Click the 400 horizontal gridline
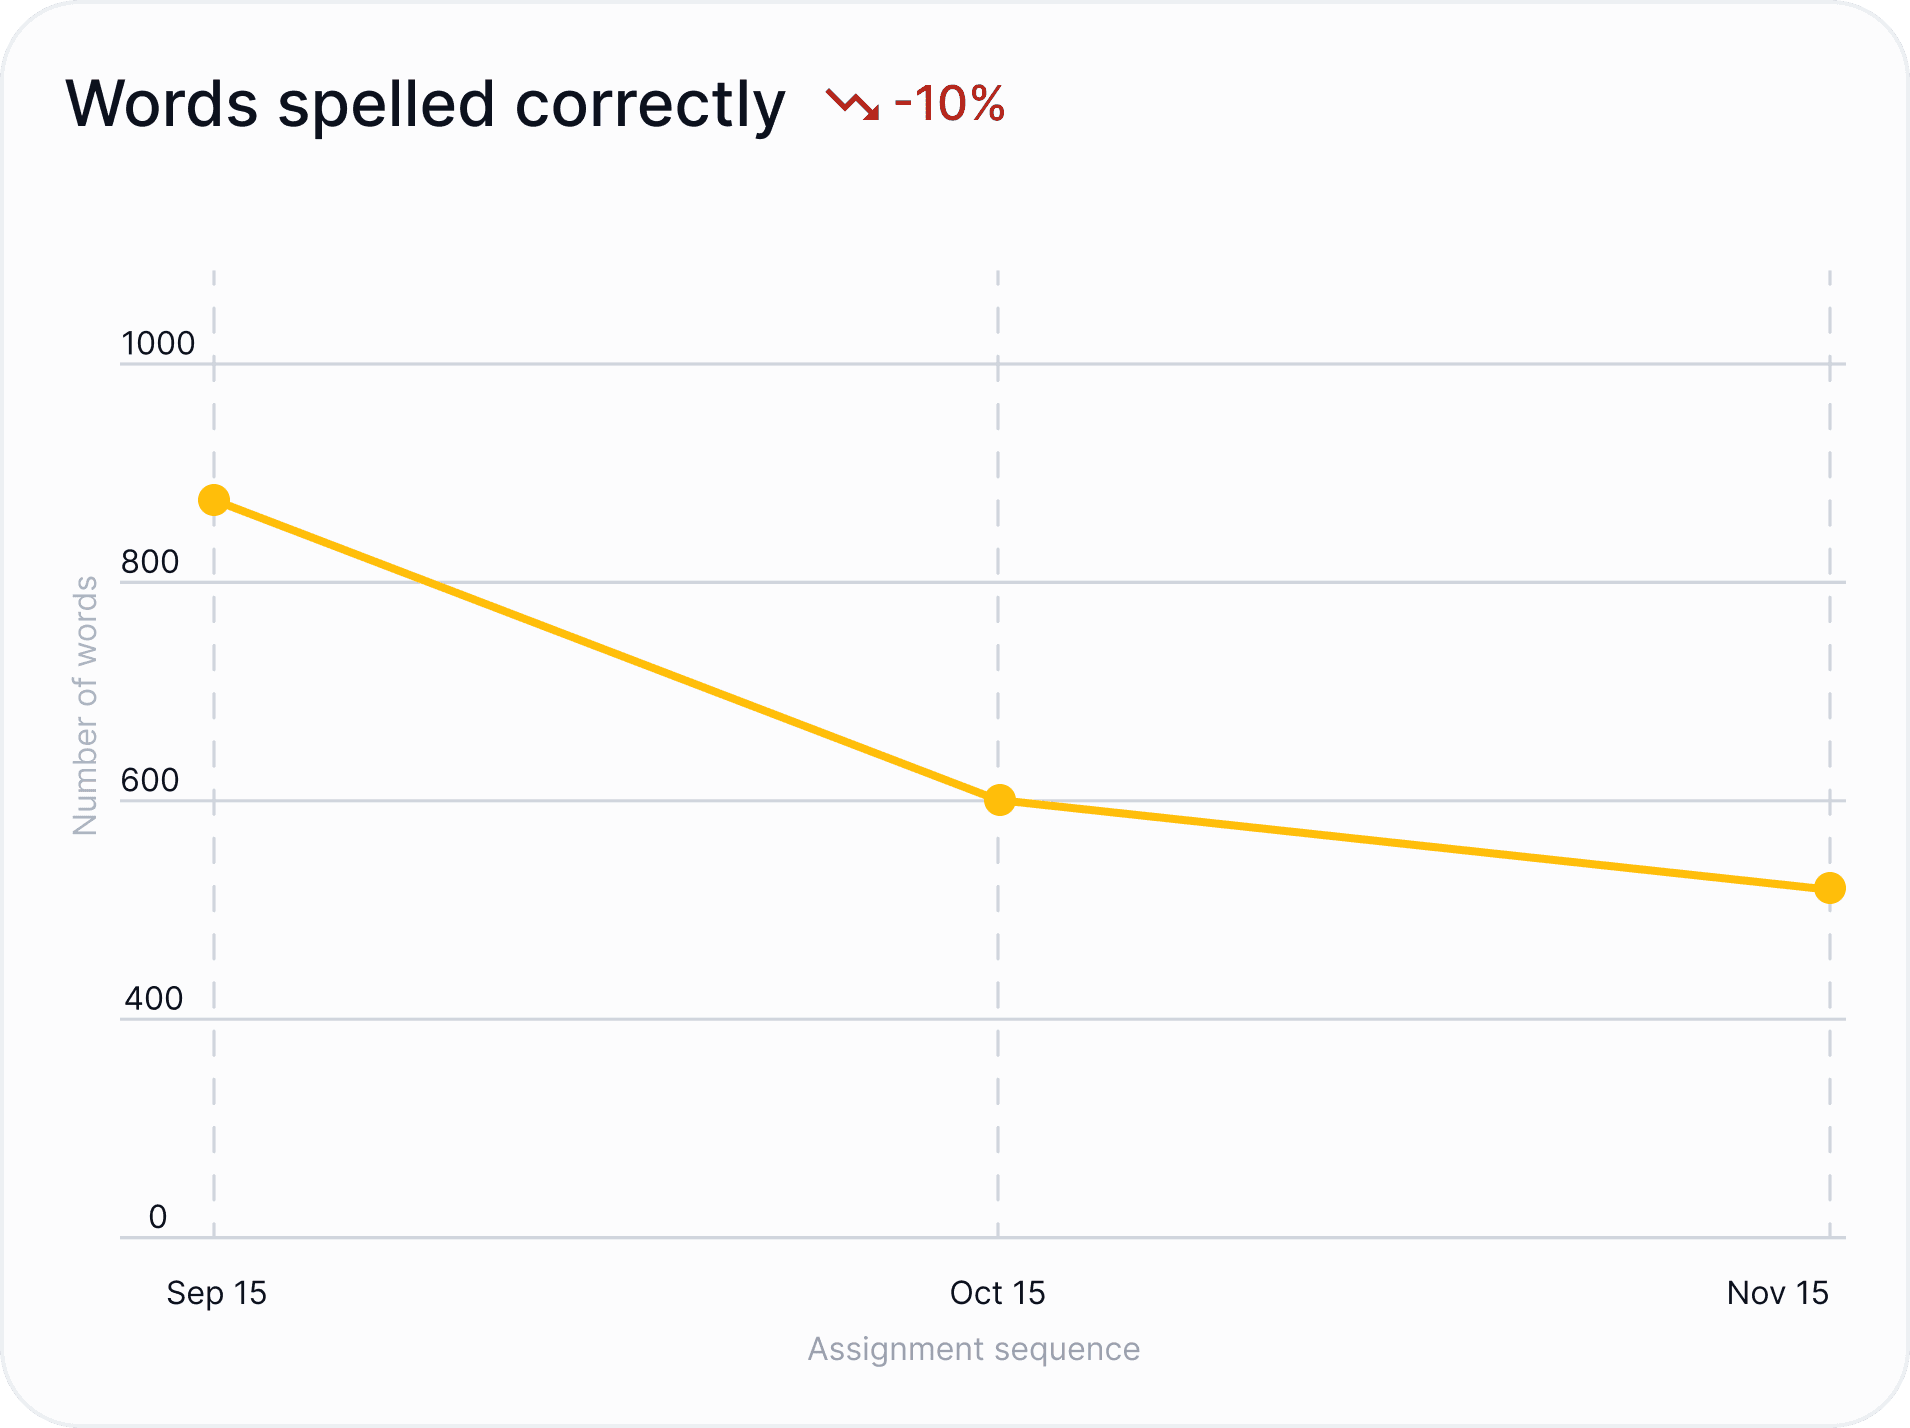The image size is (1910, 1428). click(982, 1019)
